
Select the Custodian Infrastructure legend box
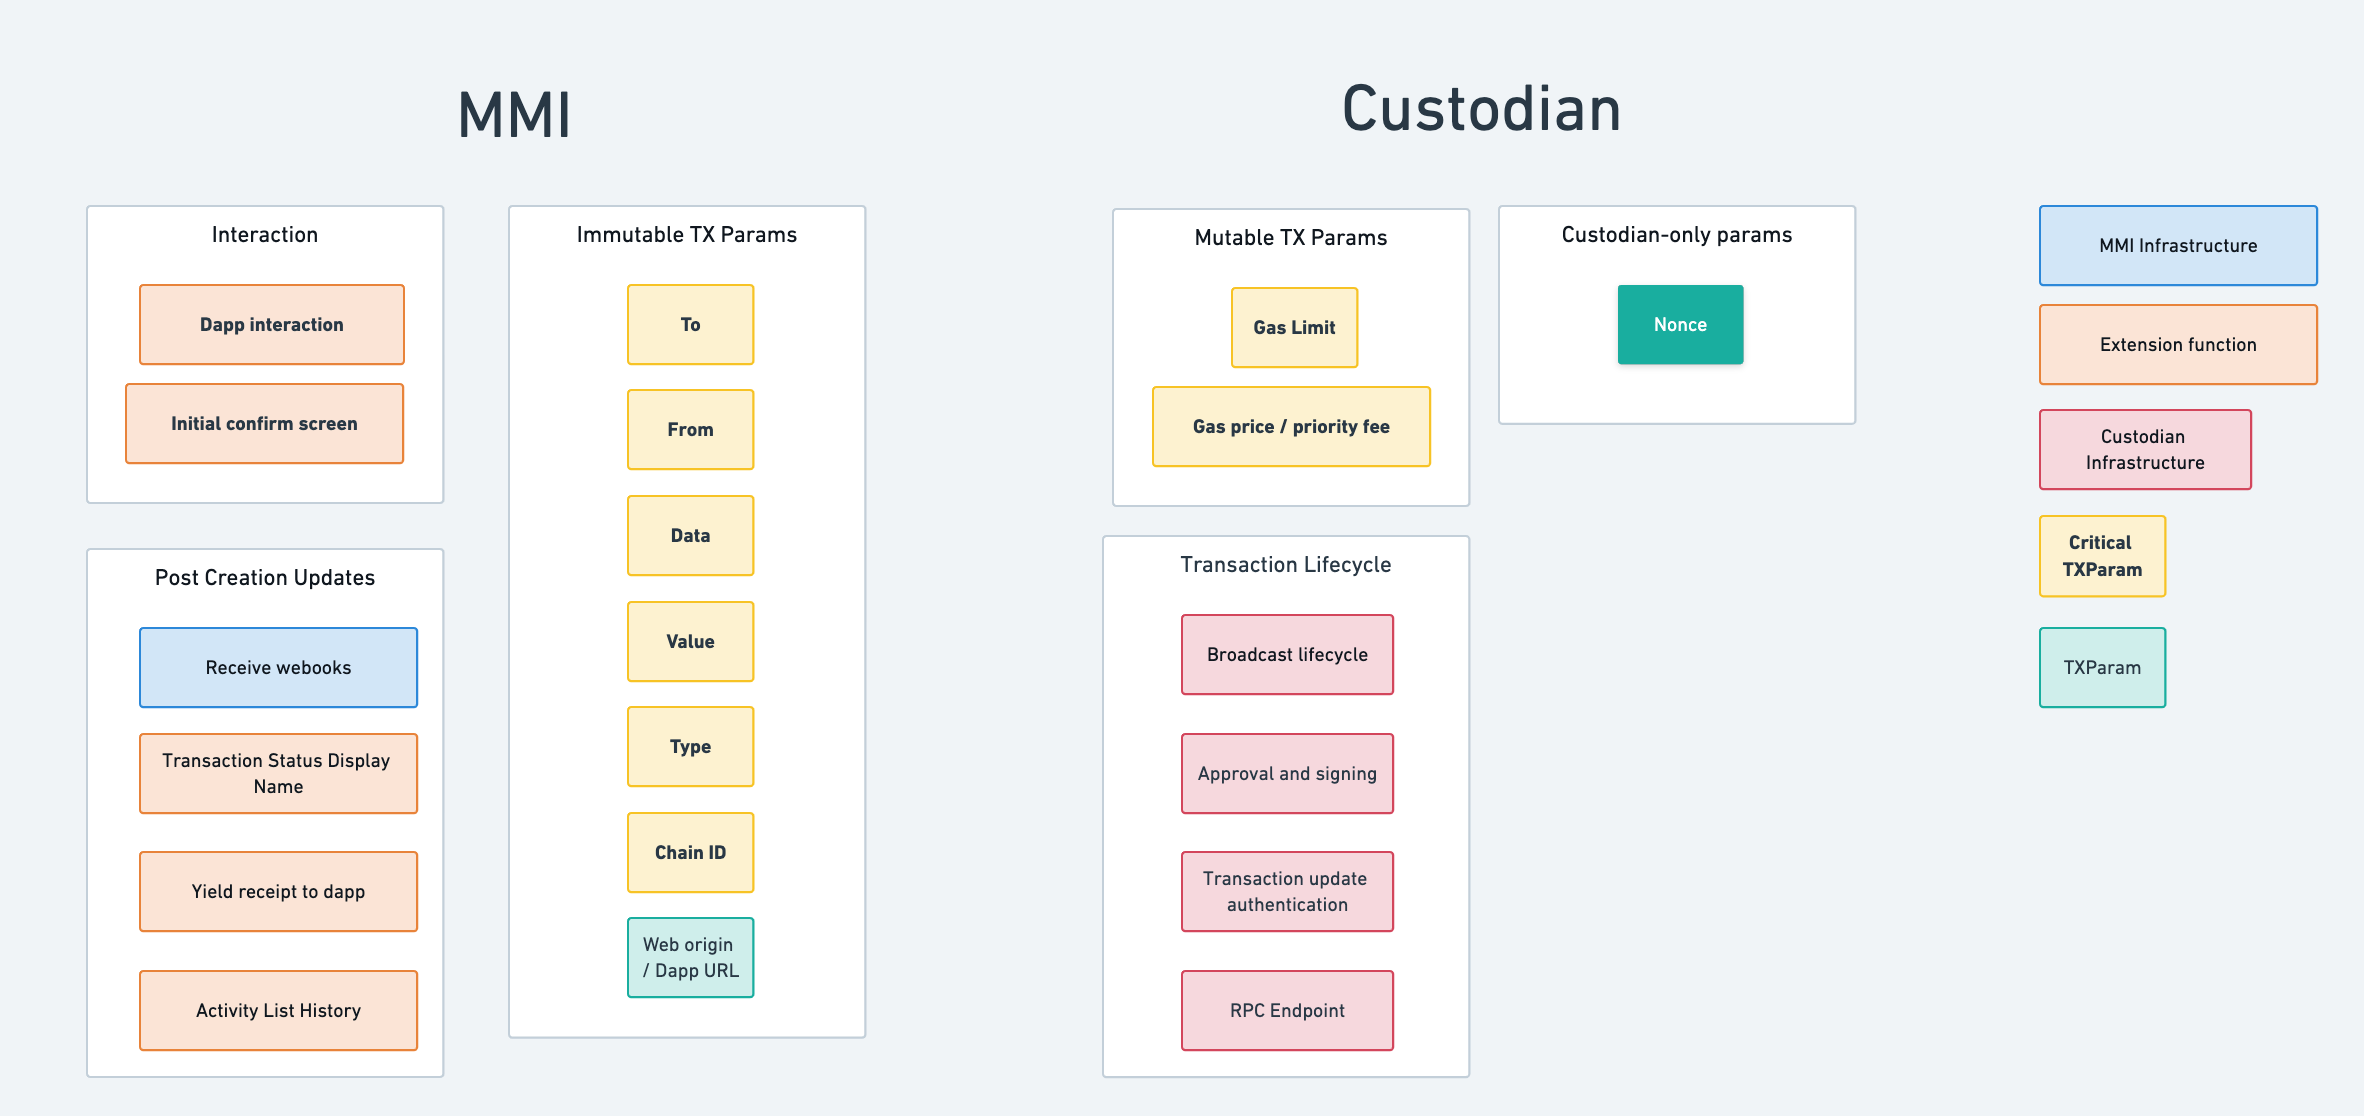pyautogui.click(x=2145, y=449)
